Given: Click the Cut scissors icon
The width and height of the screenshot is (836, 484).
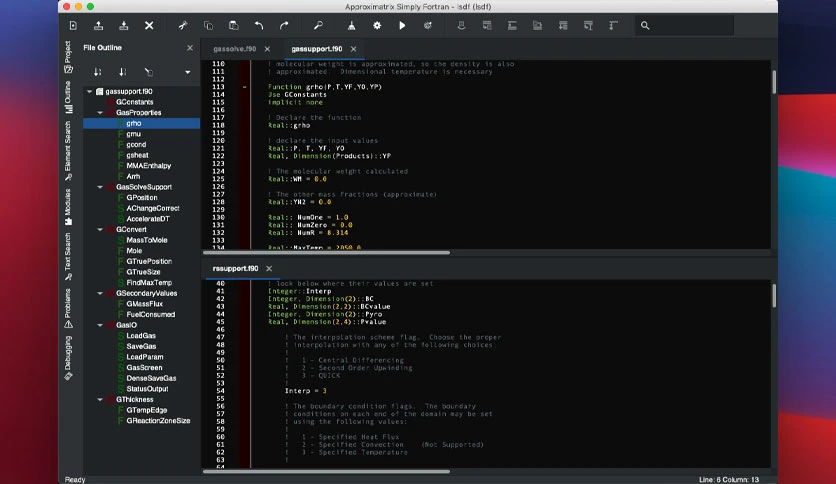Looking at the screenshot, I should pos(183,26).
